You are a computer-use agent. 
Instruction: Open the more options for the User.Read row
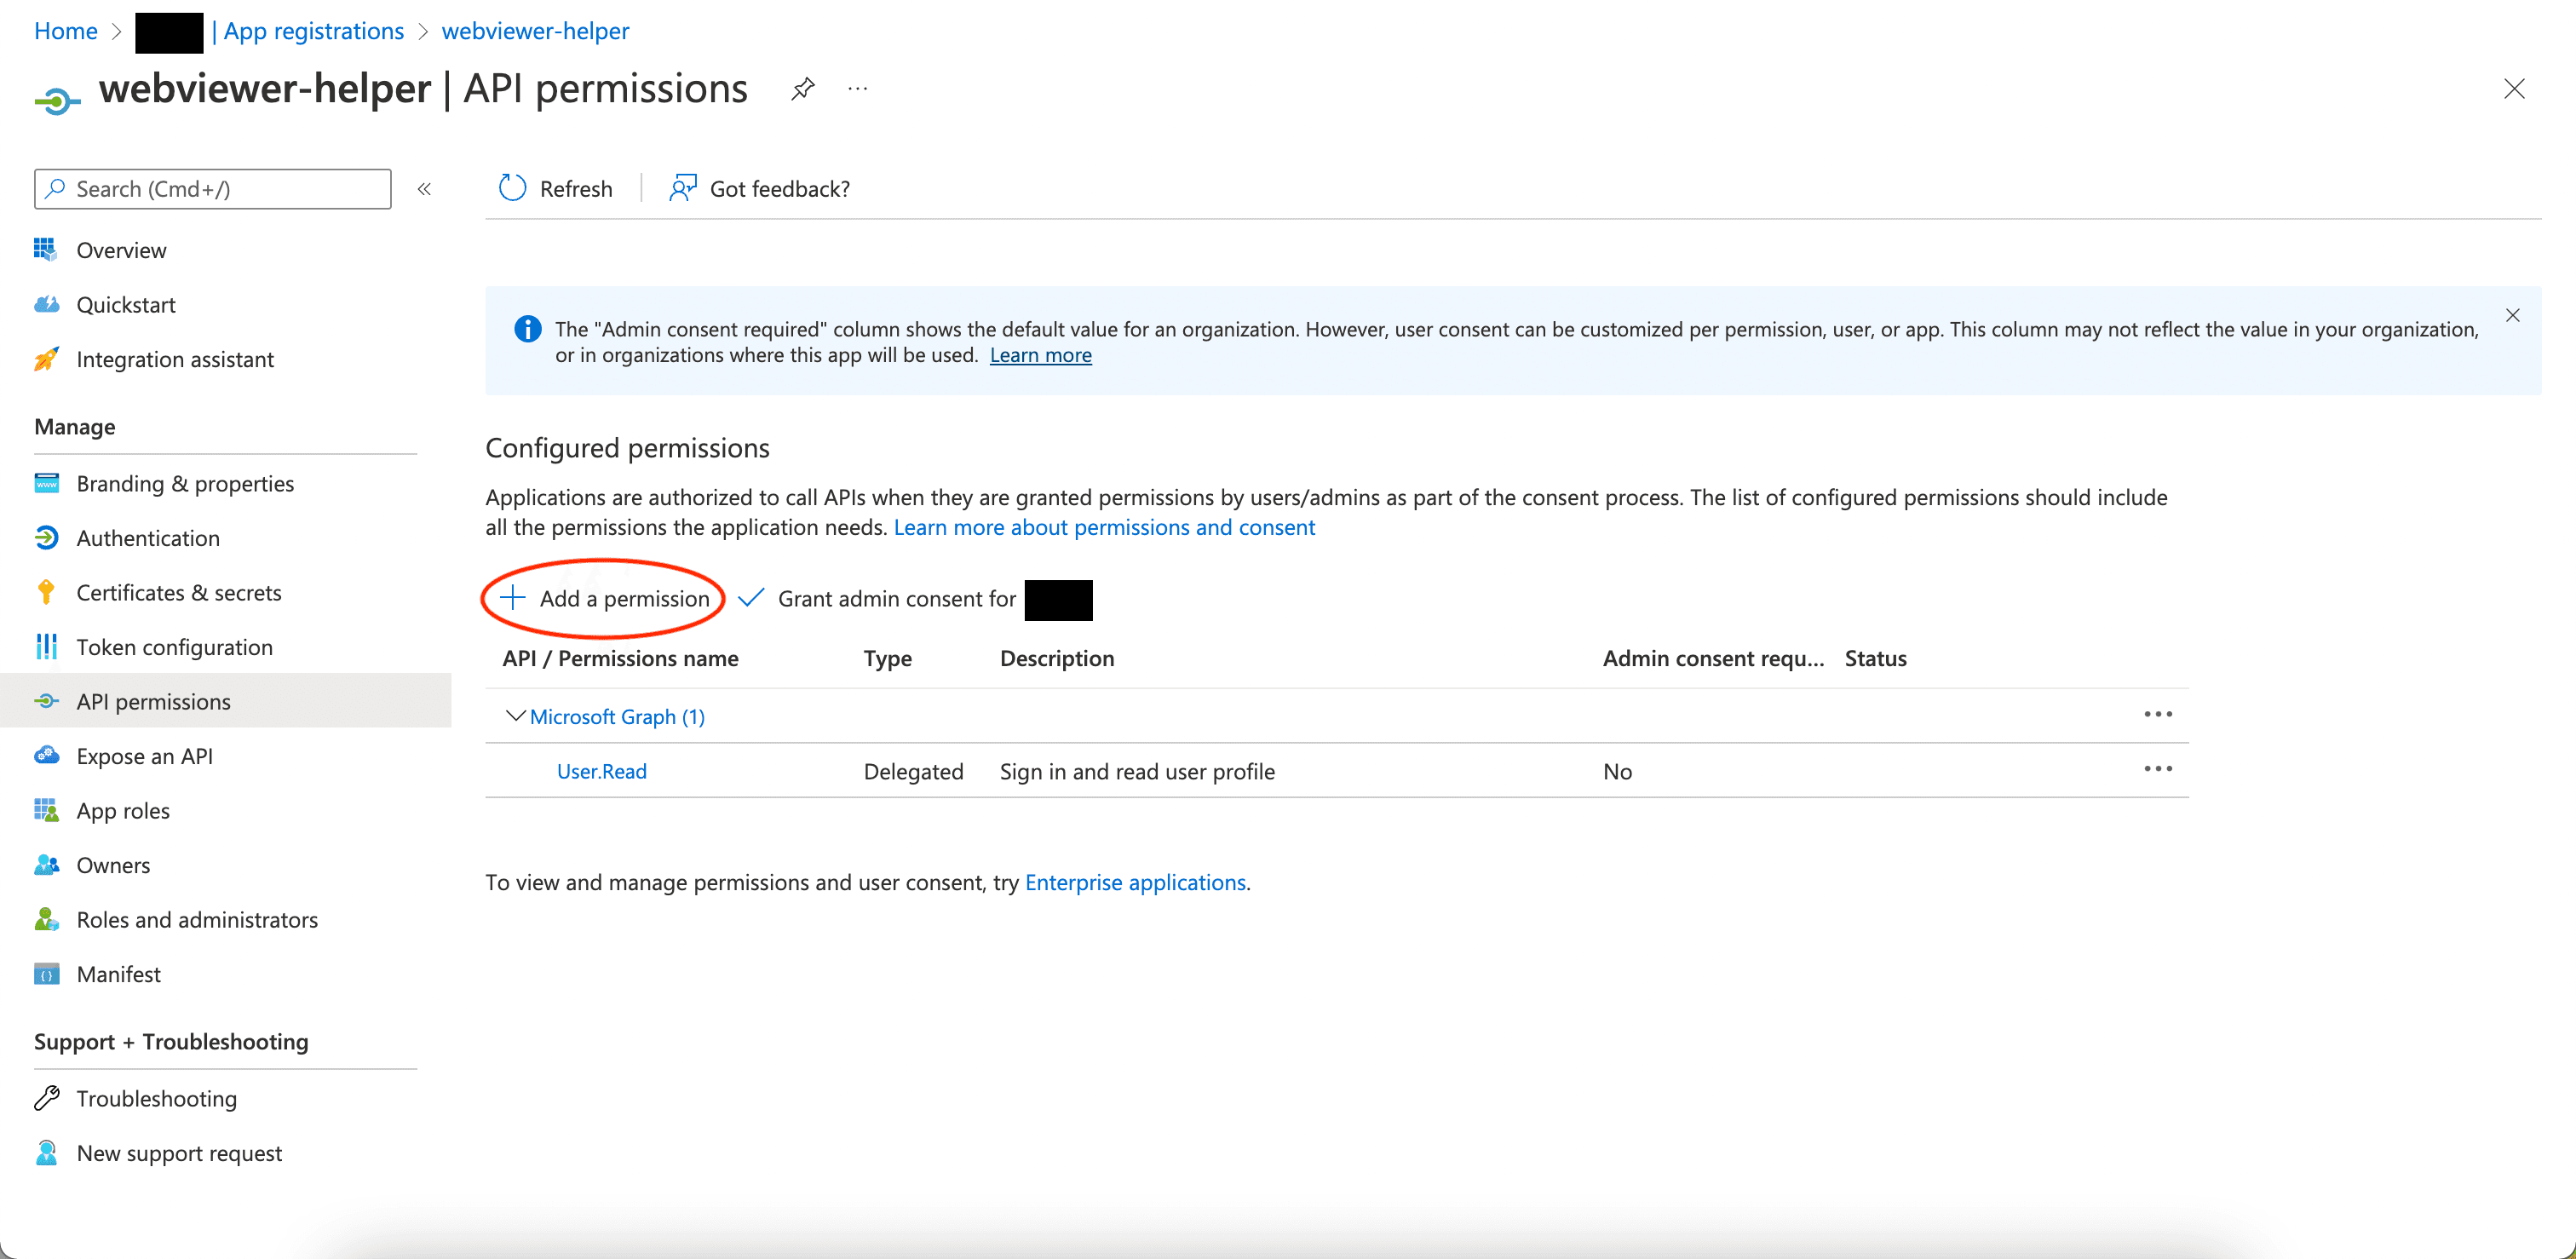[2157, 769]
